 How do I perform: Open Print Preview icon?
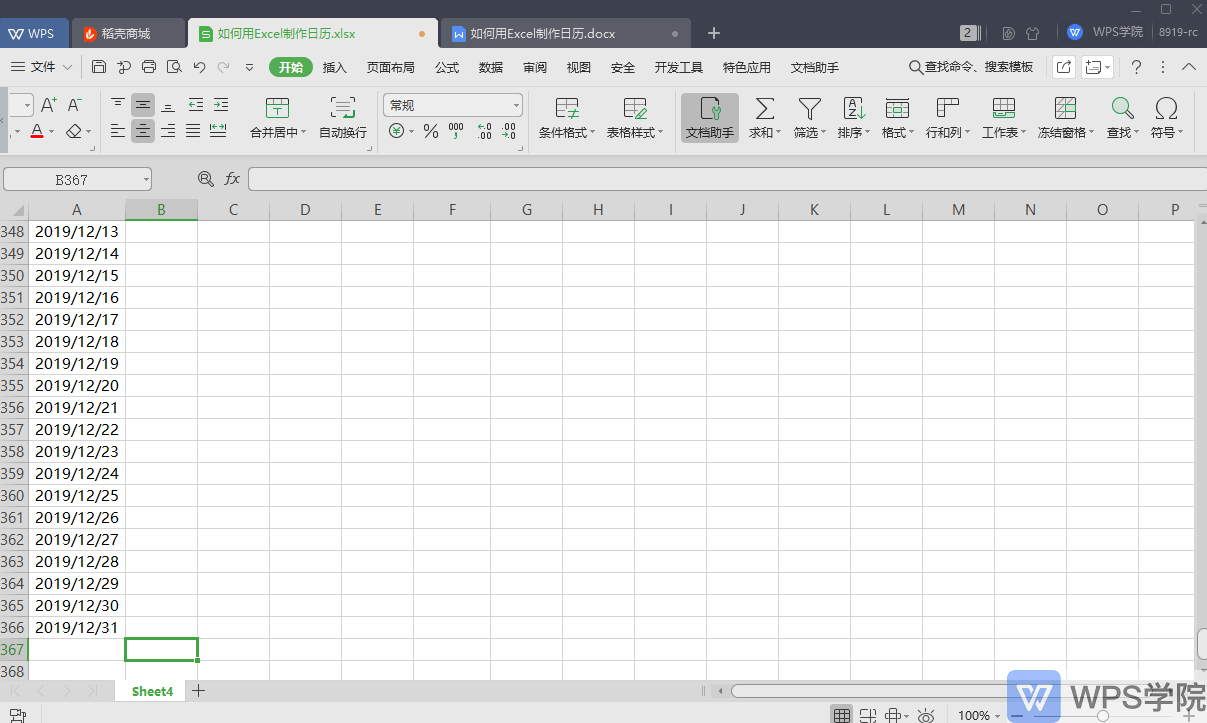pyautogui.click(x=174, y=67)
